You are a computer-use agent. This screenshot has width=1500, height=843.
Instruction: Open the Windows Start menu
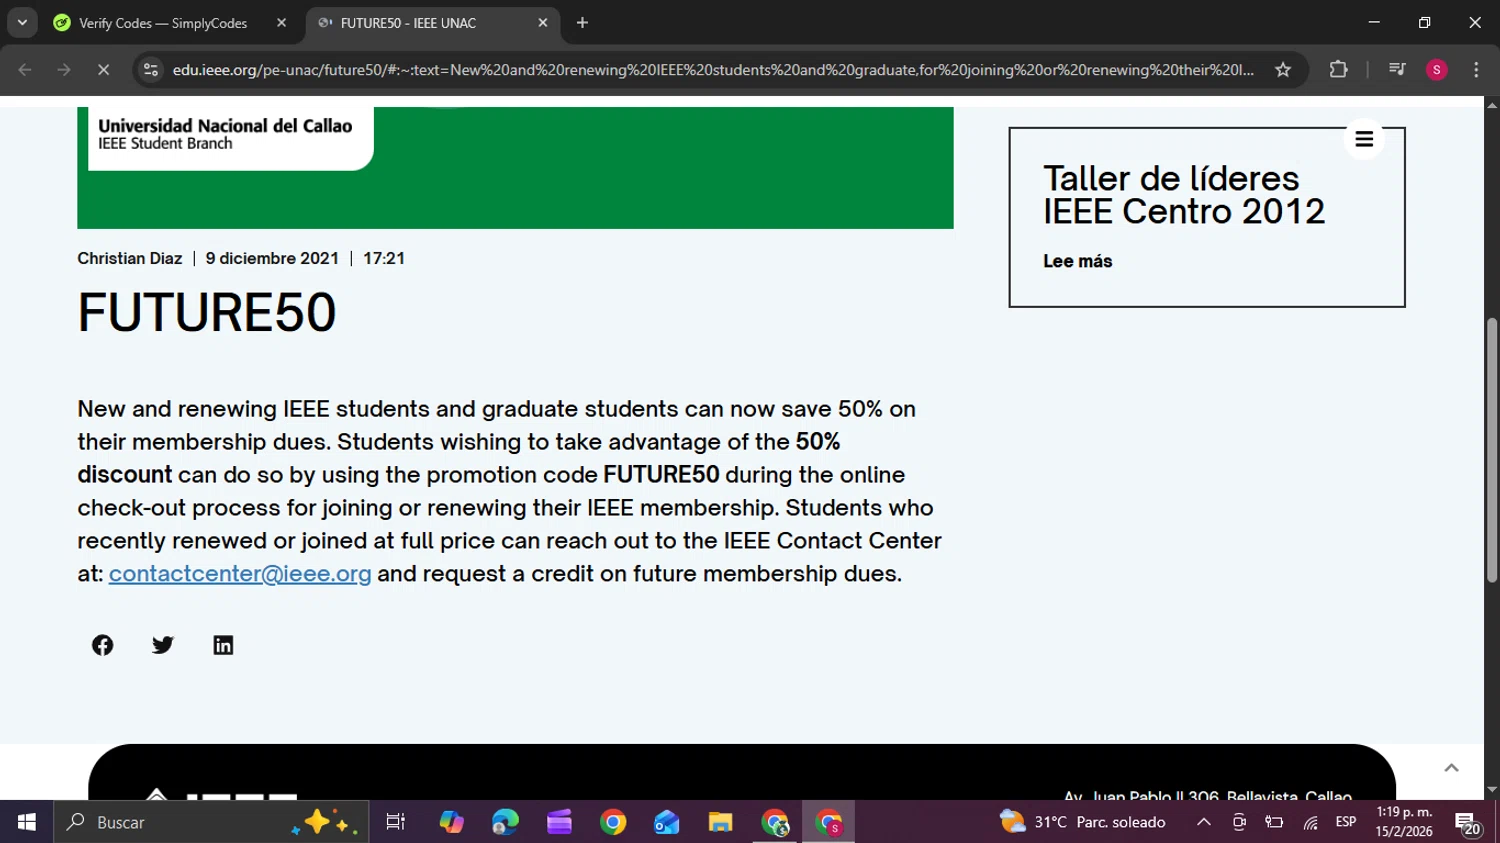click(x=27, y=822)
